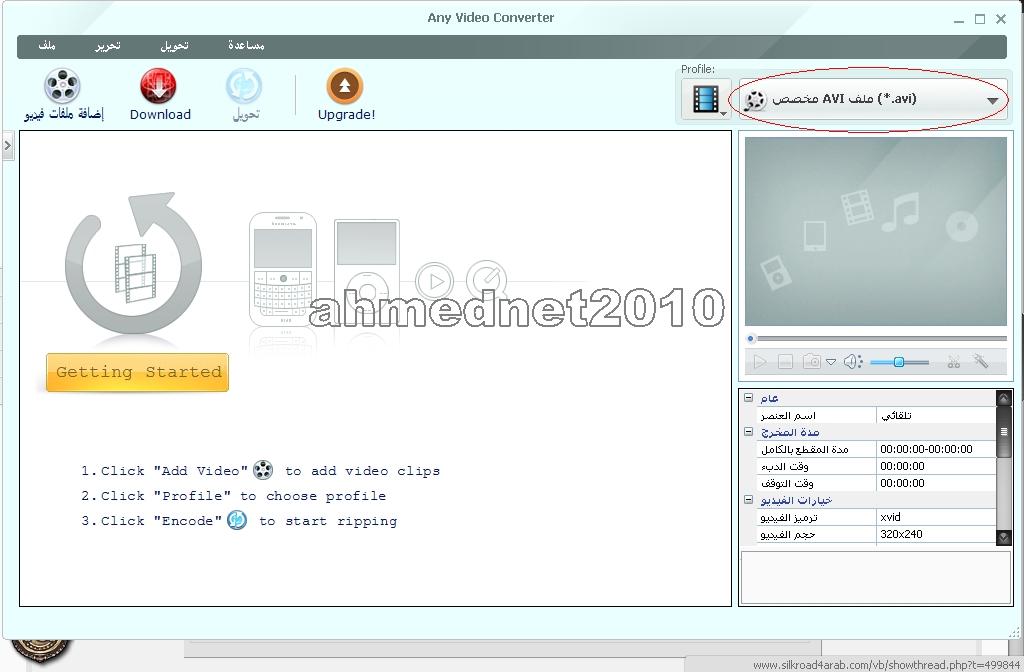Open the مساعدة menu

coord(246,45)
